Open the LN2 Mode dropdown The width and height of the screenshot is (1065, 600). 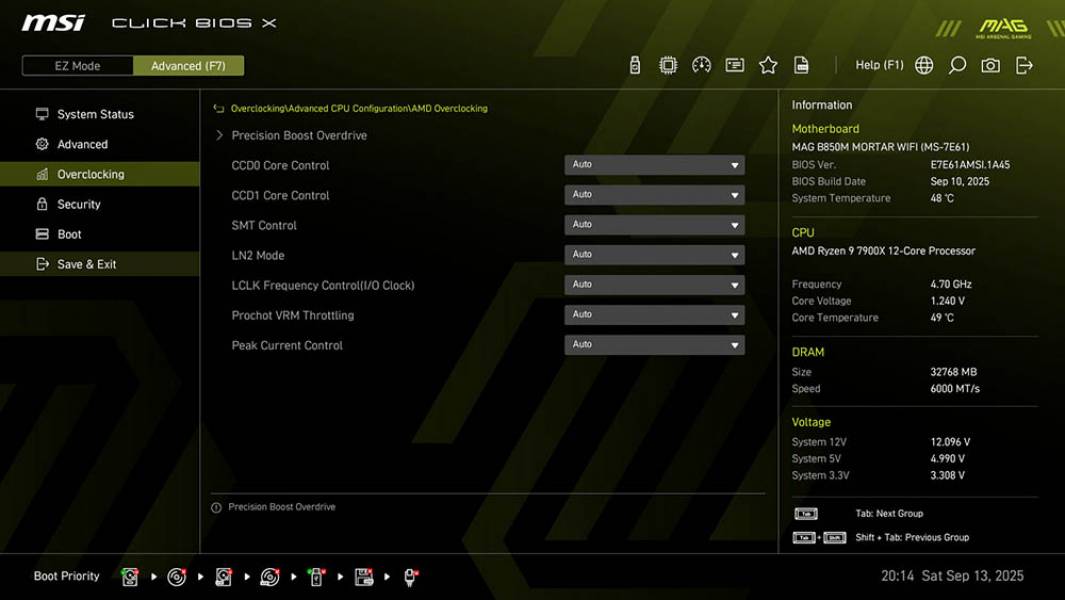pos(655,254)
